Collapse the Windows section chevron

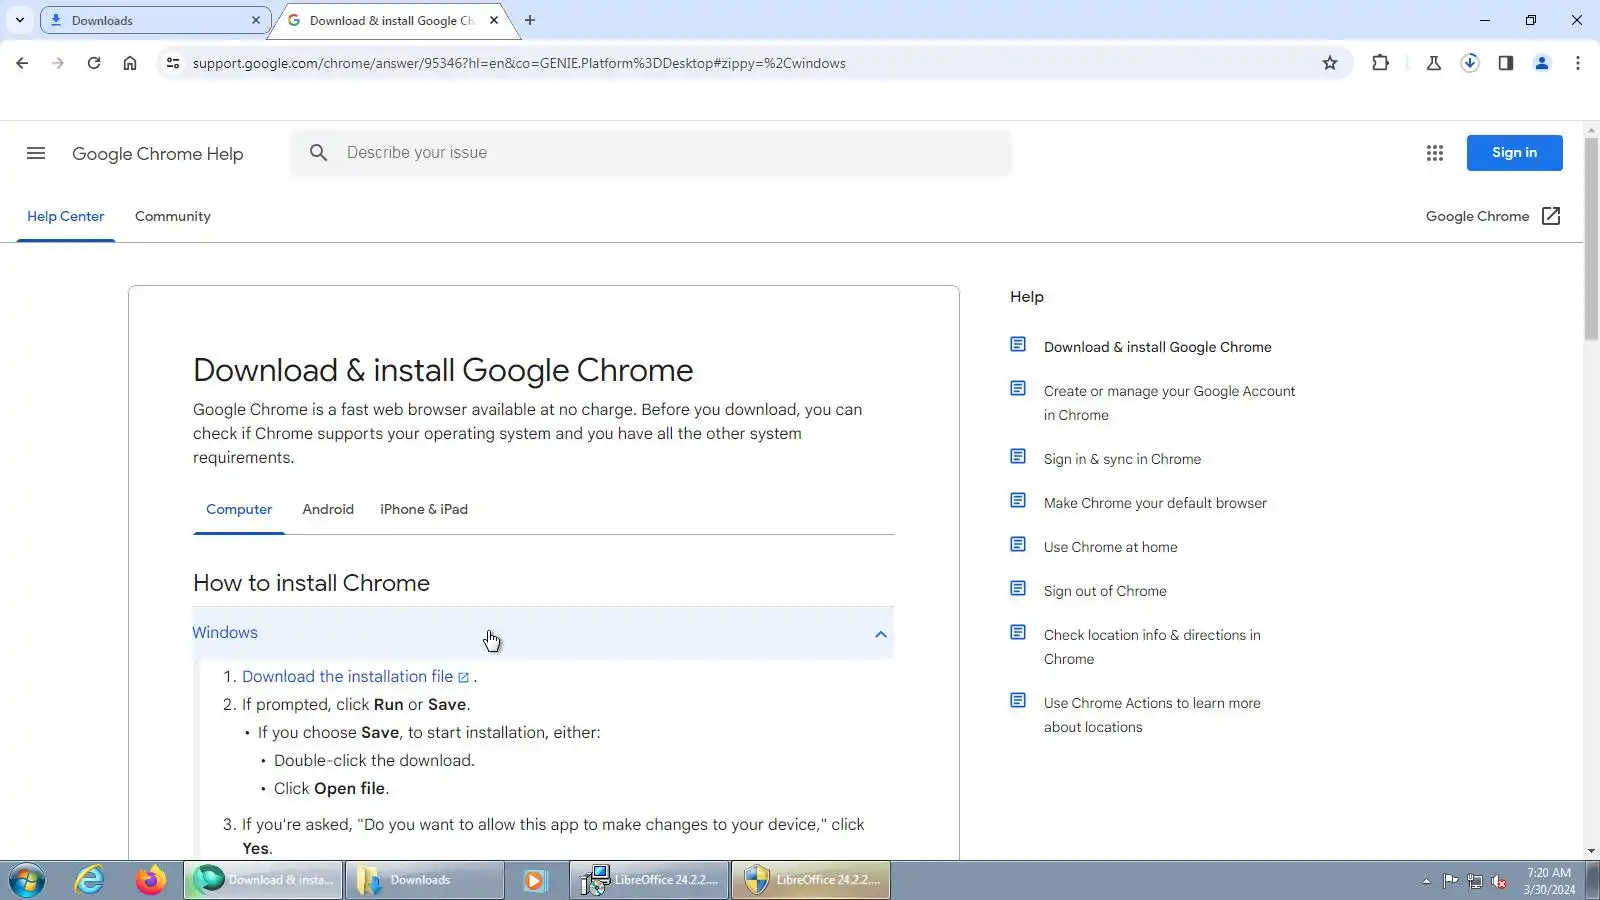tap(880, 634)
